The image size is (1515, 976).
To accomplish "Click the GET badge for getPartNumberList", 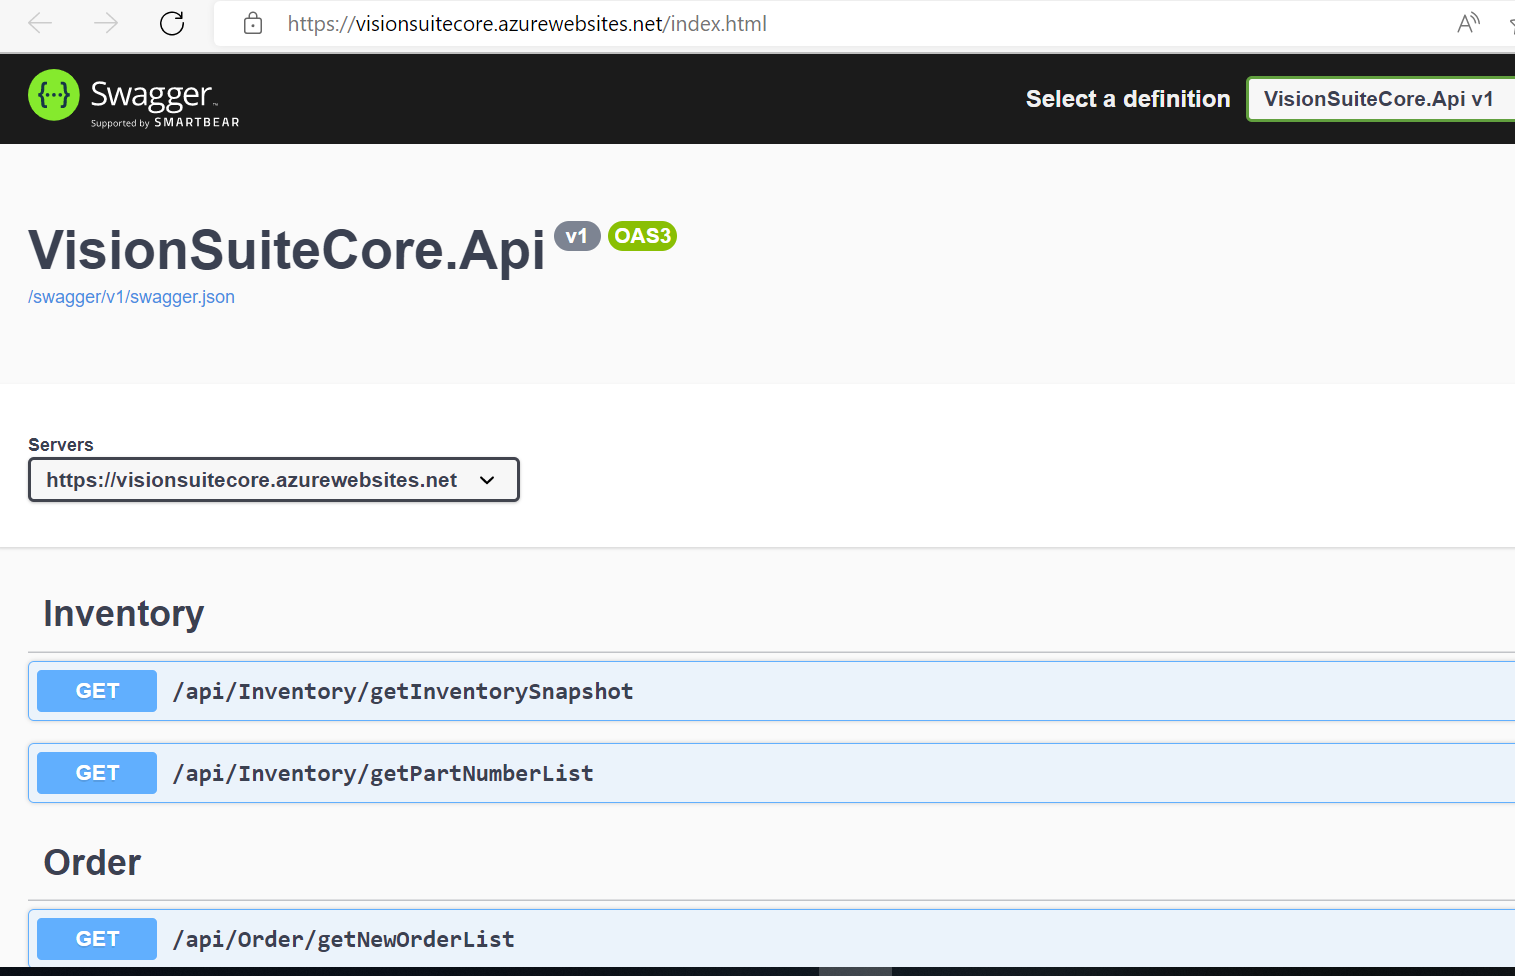I will pyautogui.click(x=97, y=773).
